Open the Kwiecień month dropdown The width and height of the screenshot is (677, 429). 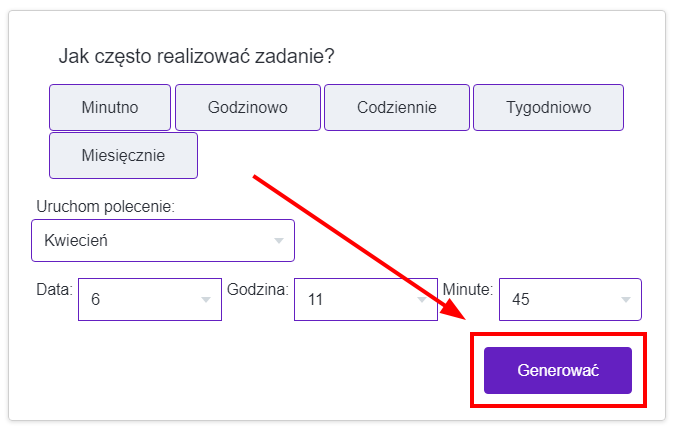point(150,241)
